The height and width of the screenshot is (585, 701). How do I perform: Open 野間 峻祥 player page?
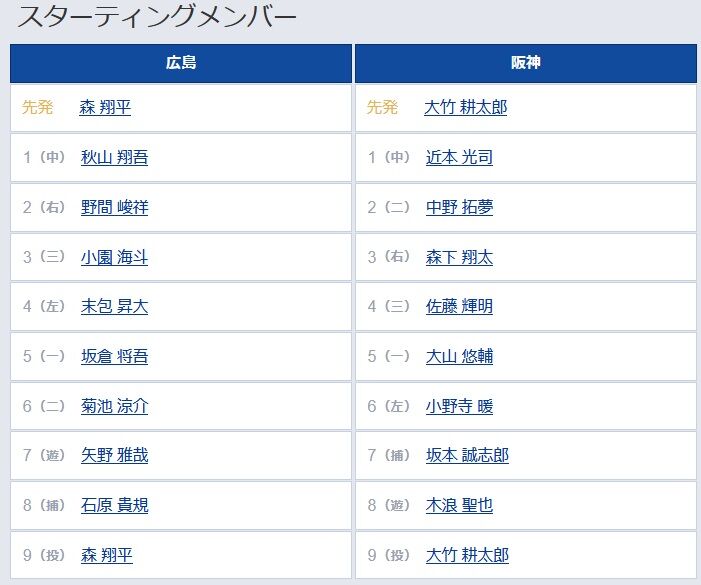pos(114,207)
